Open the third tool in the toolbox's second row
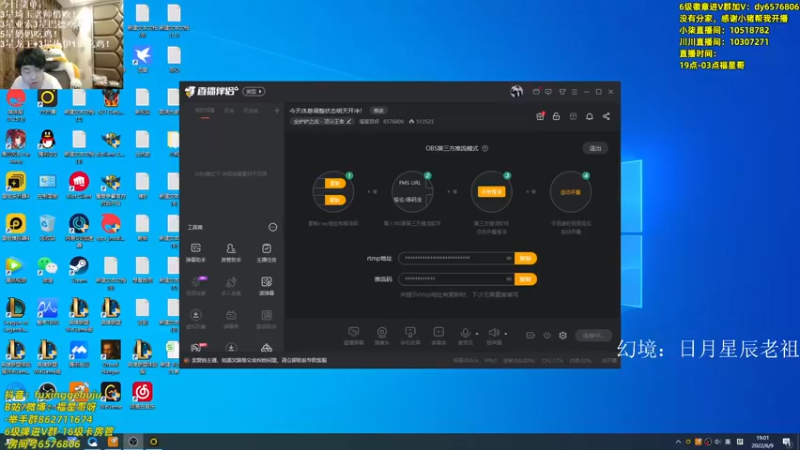 coord(266,286)
